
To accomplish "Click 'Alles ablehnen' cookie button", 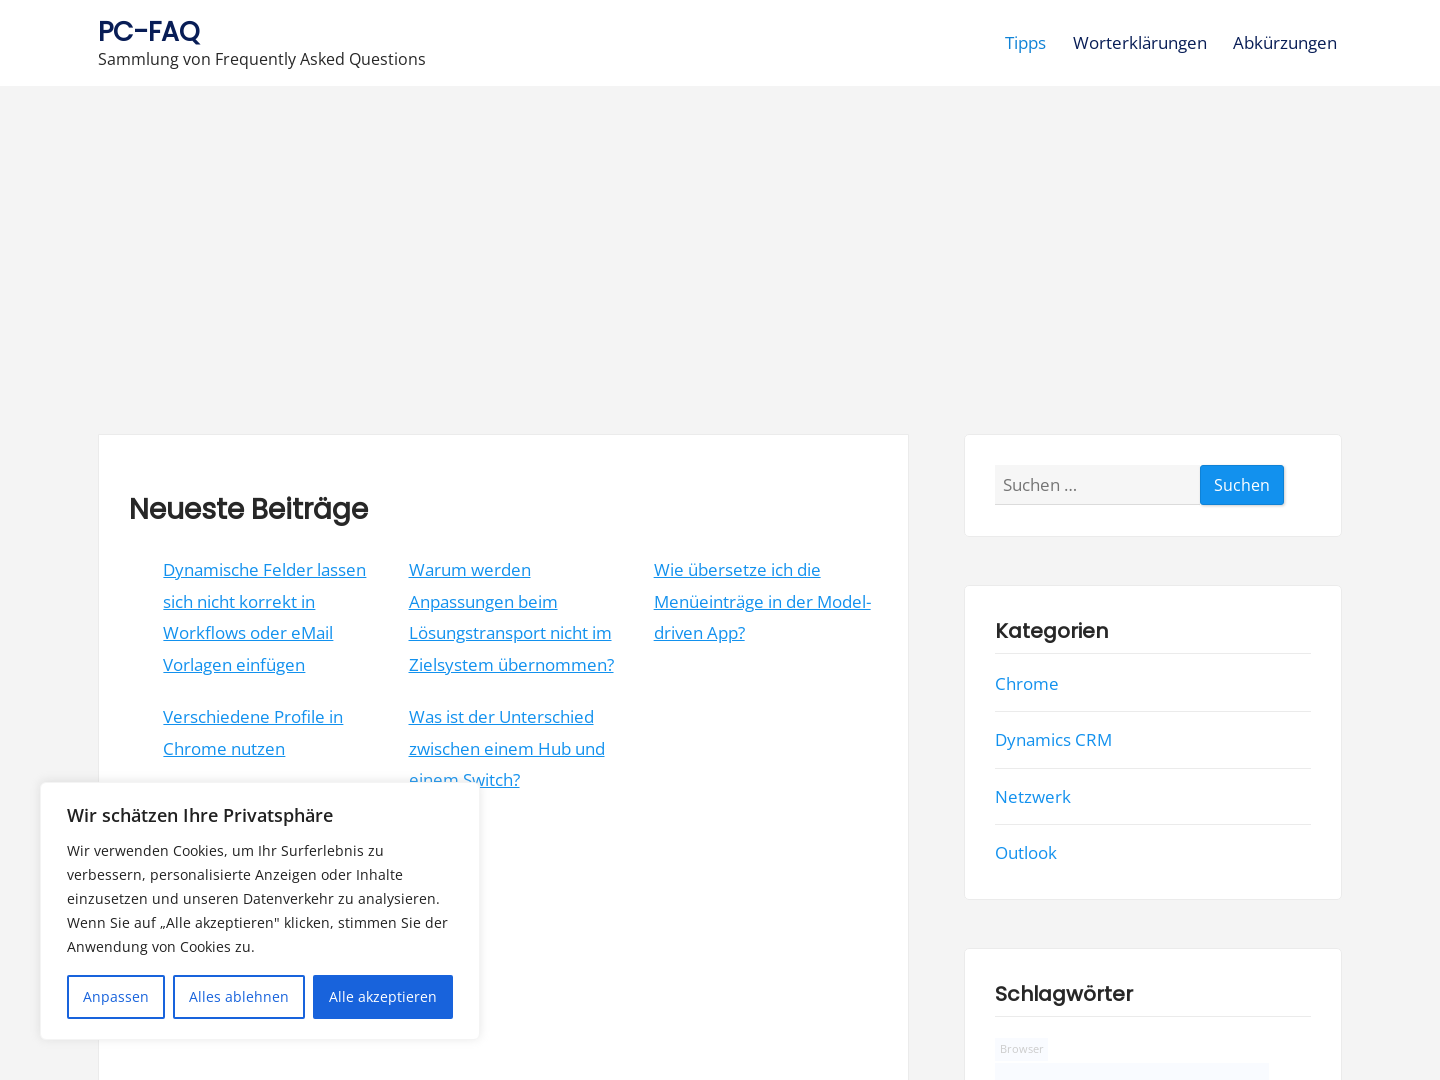I will pos(239,997).
